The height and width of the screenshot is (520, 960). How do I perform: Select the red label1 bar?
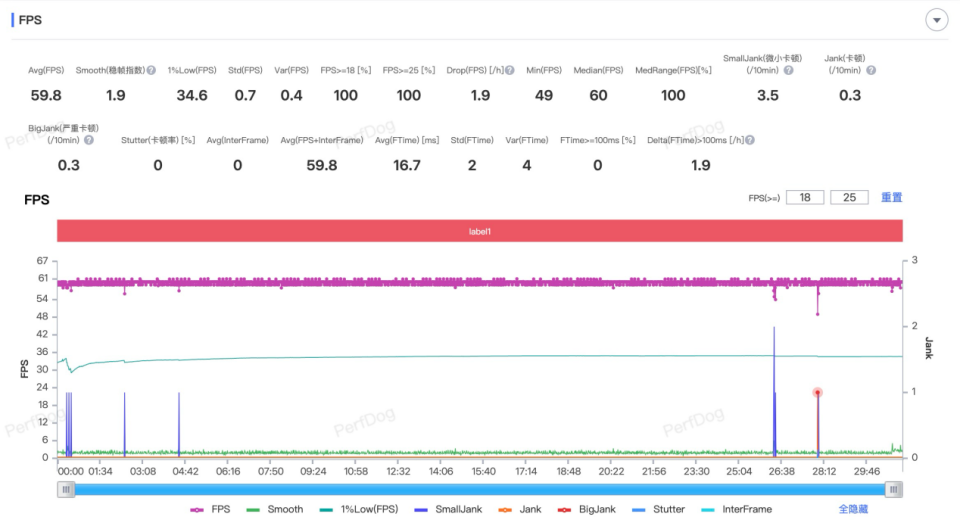coord(479,231)
